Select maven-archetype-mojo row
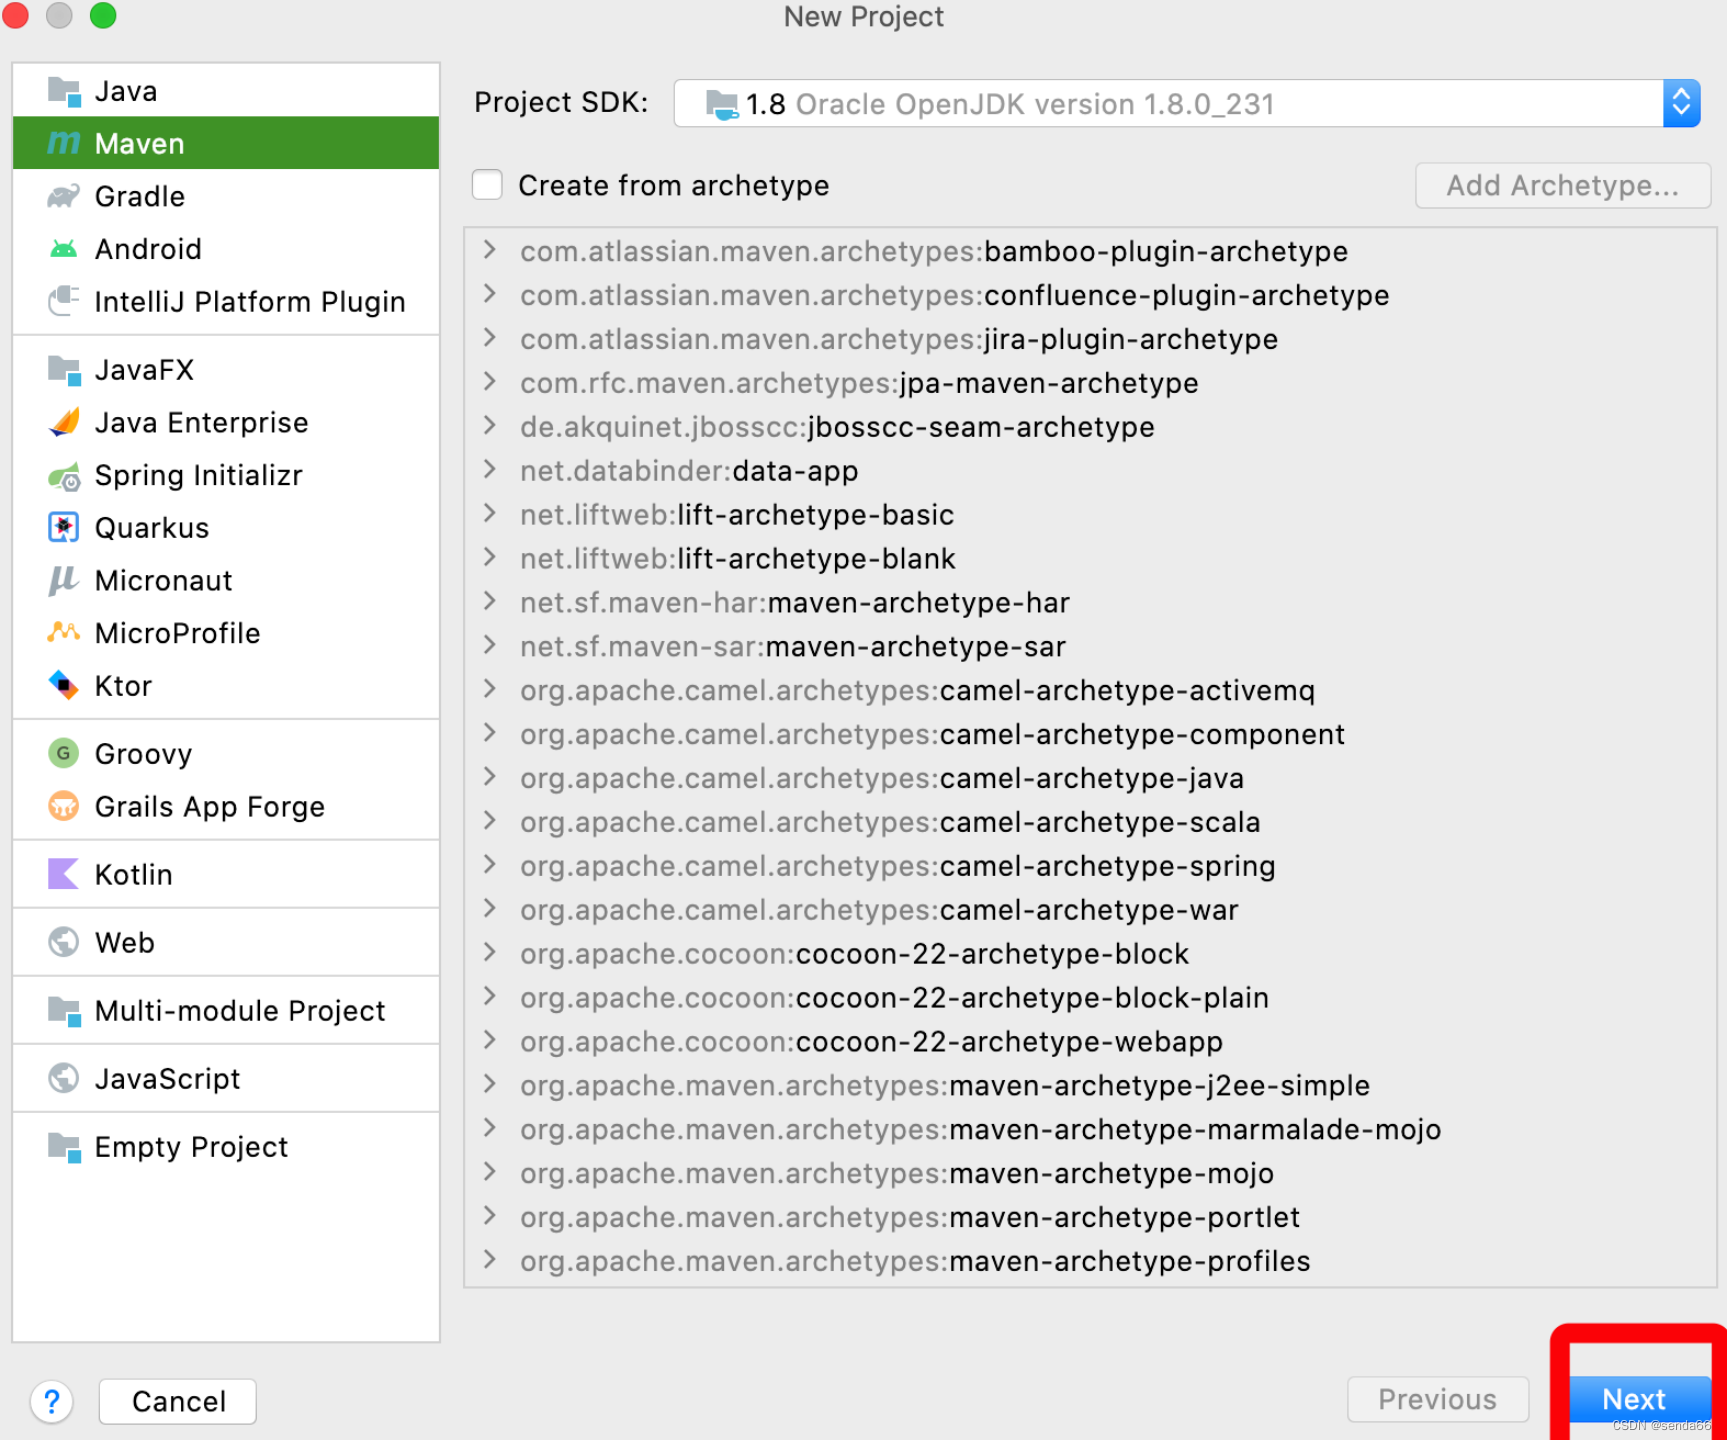Viewport: 1727px width, 1440px height. click(1090, 1173)
